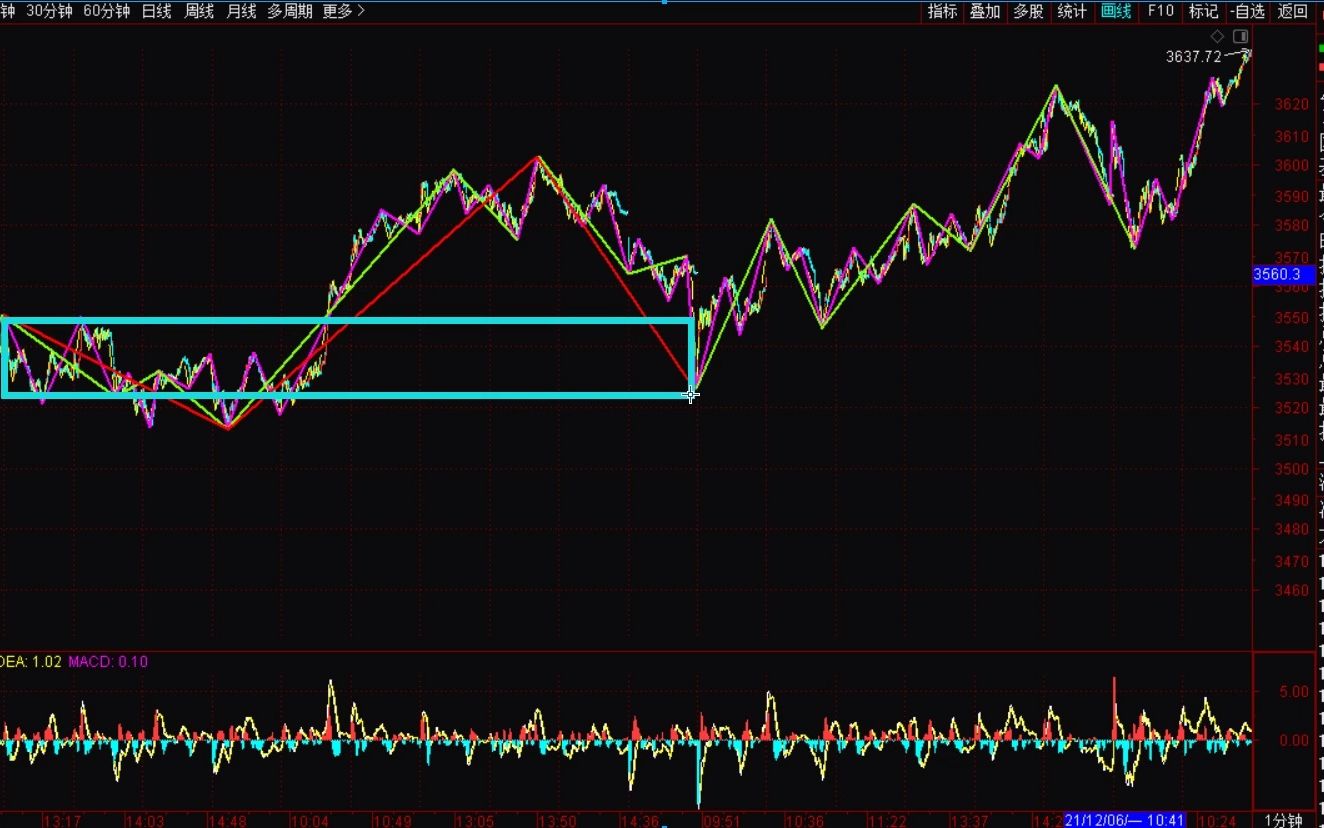Switch to the 30分钟 period
Image resolution: width=1324 pixels, height=828 pixels.
click(49, 11)
